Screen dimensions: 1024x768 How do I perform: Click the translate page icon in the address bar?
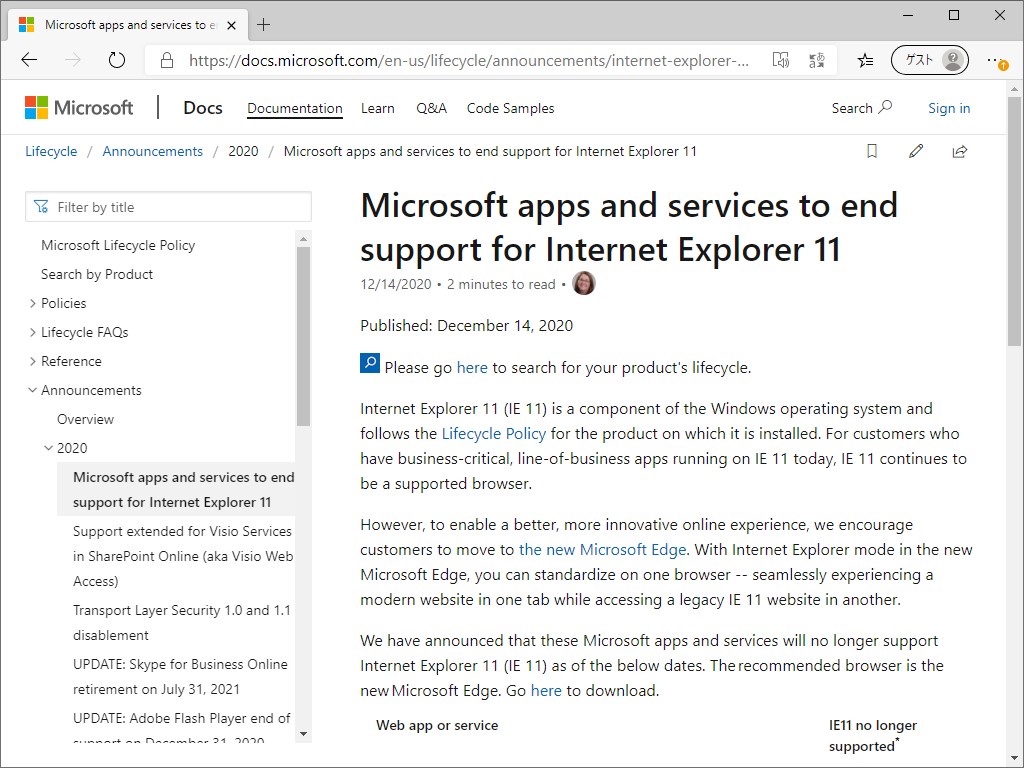click(817, 60)
